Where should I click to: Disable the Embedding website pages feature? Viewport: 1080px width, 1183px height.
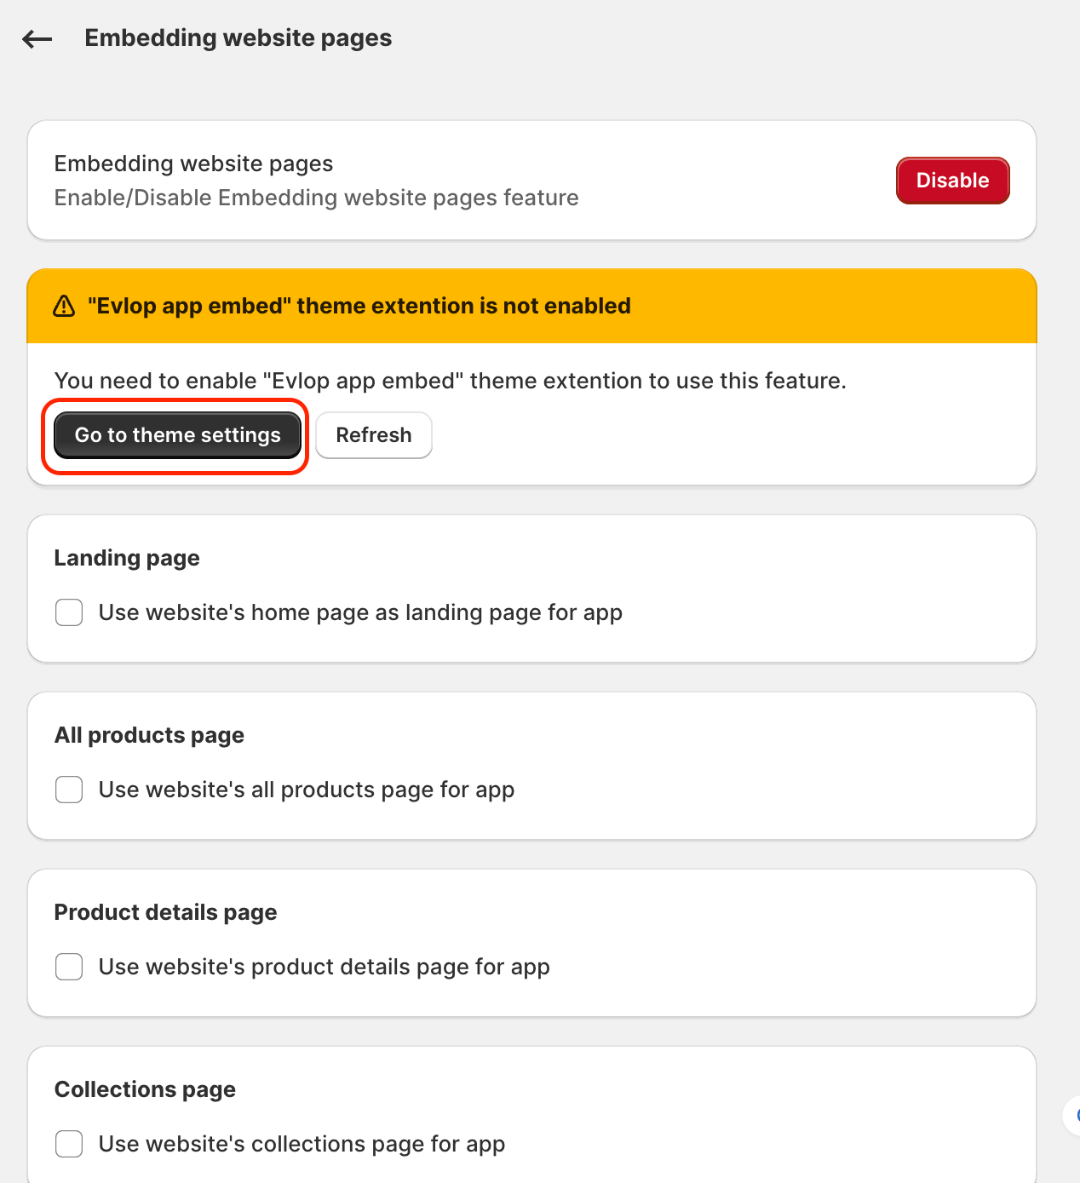952,180
